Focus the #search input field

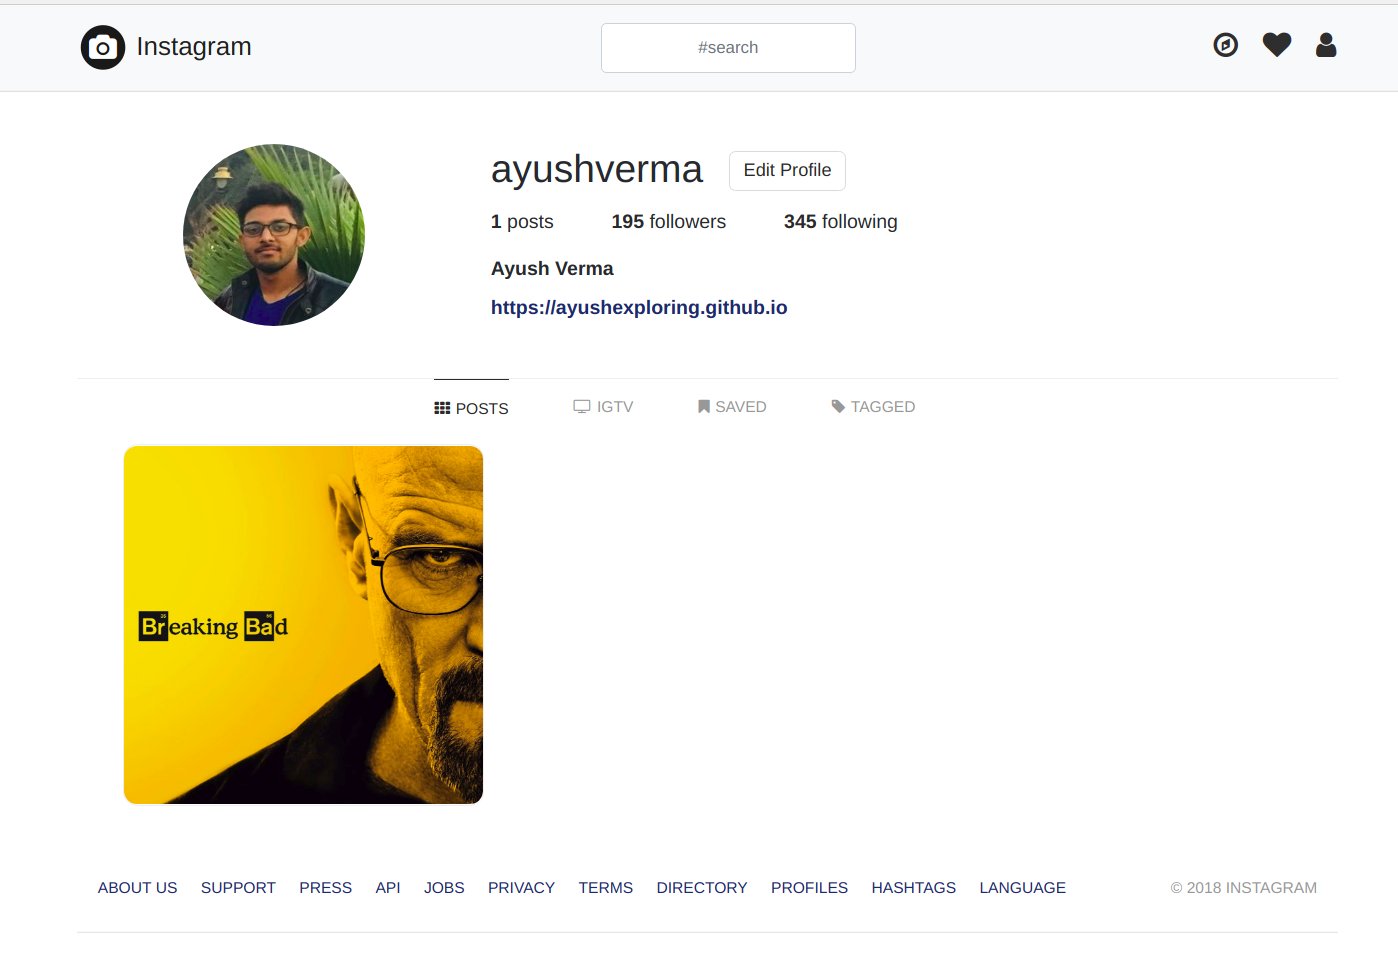[728, 48]
